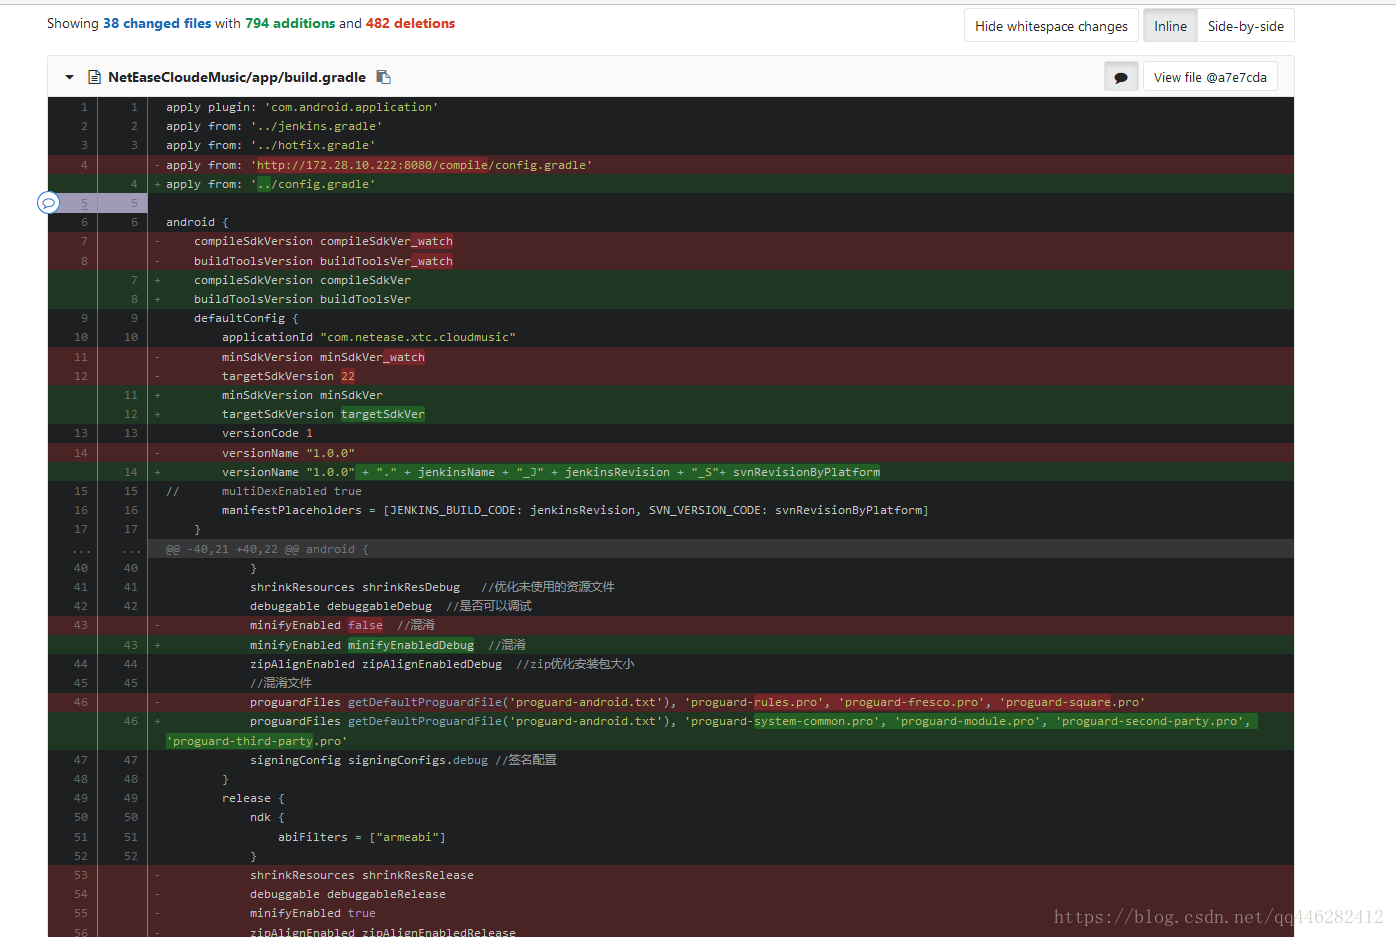1396x937 pixels.
Task: Click old line number 53 in the gutter
Action: point(81,875)
